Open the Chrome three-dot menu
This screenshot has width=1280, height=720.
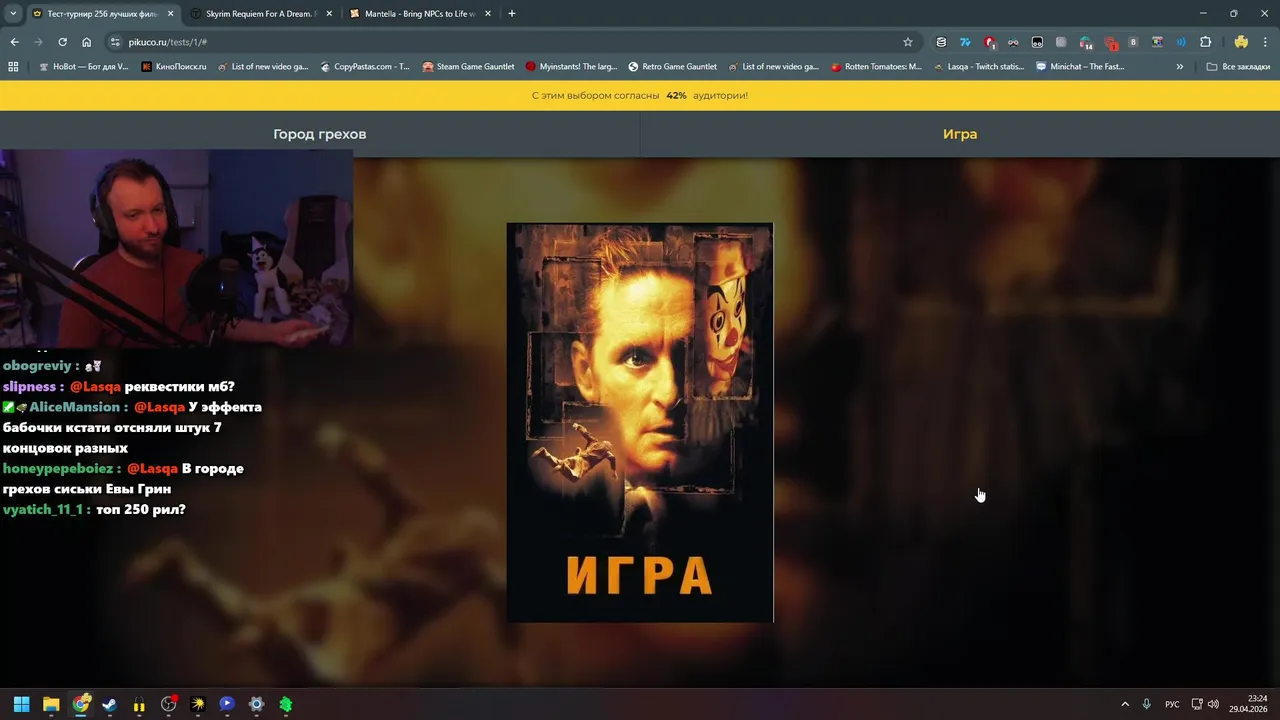point(1266,42)
